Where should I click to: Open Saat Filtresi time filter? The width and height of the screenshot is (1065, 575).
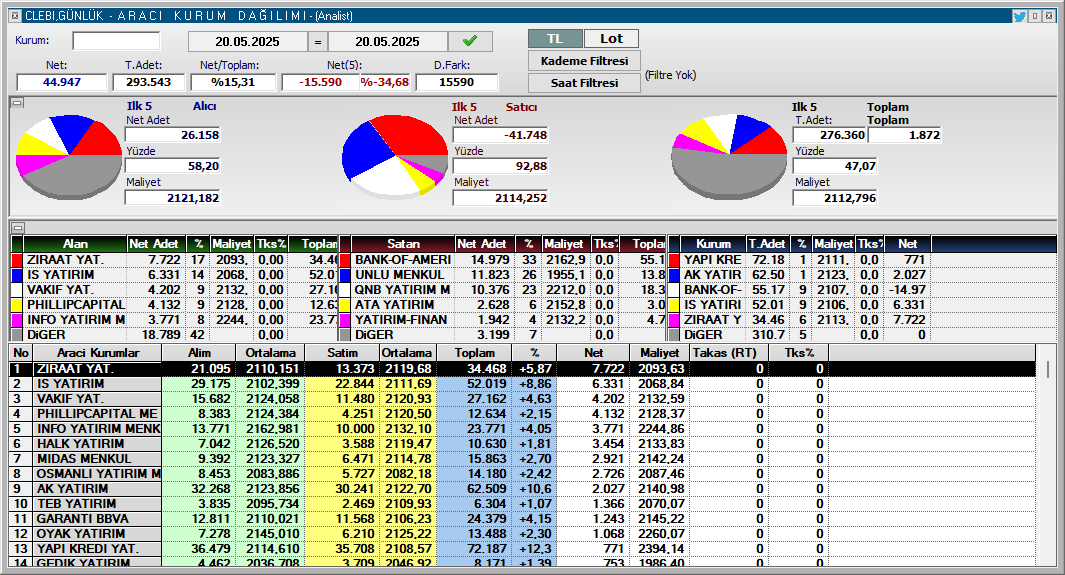pyautogui.click(x=584, y=83)
